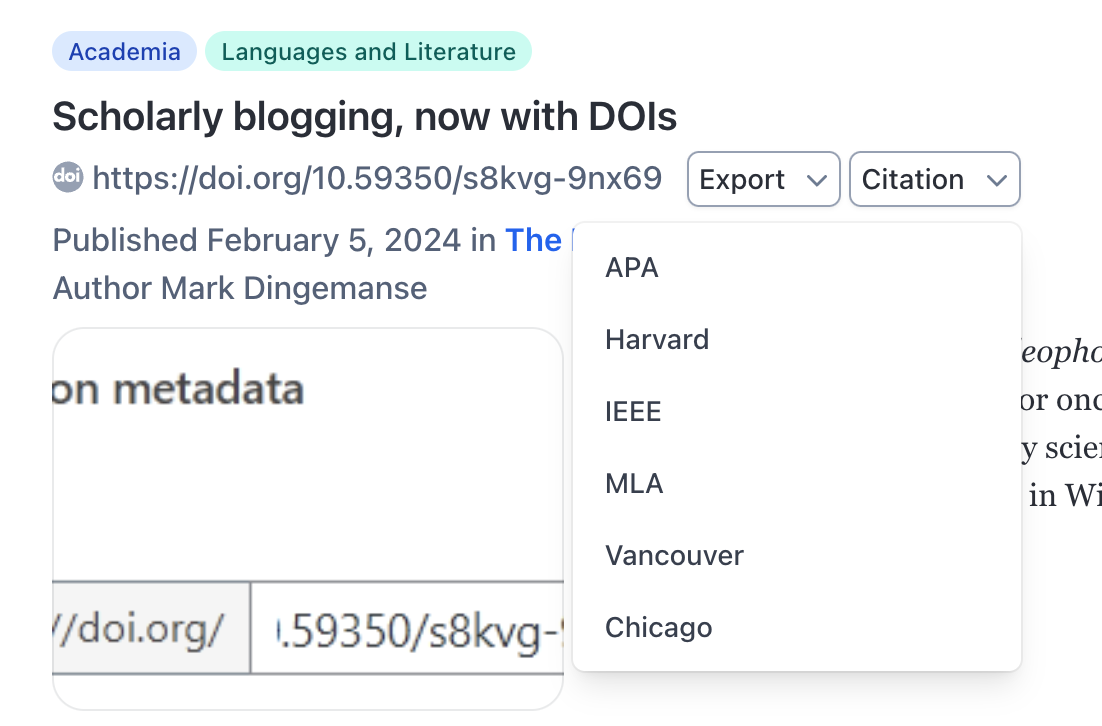Select IEEE from citation list
Viewport: 1102px width, 726px height.
click(x=633, y=412)
